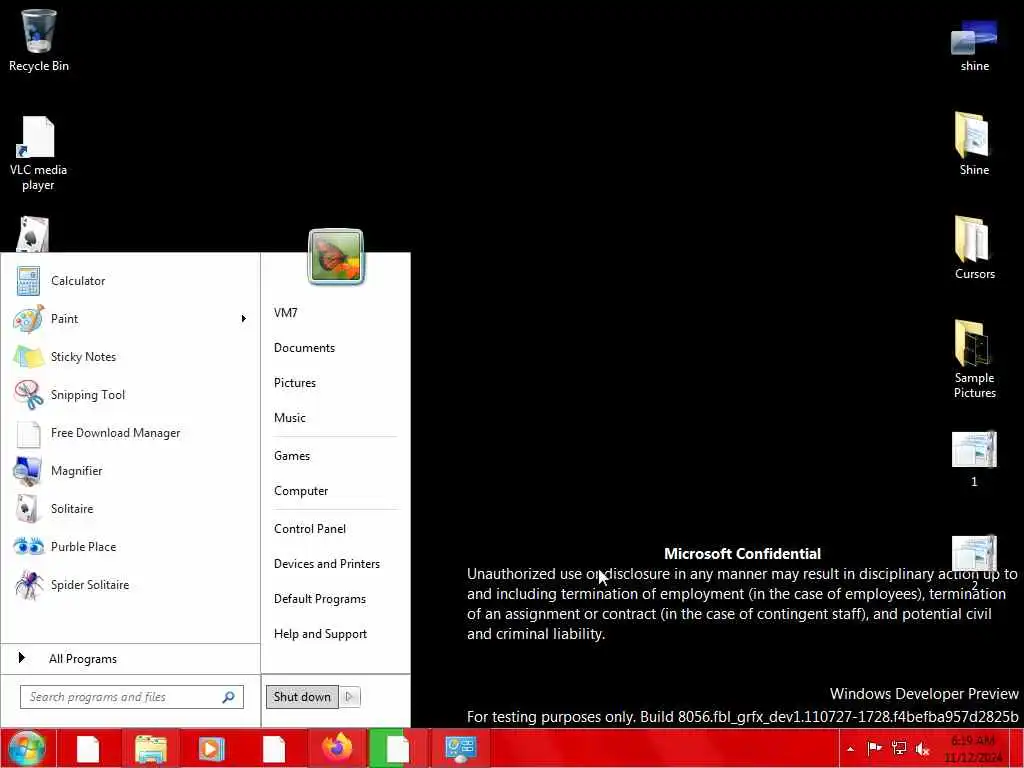1024x768 pixels.
Task: Open Sticky Notes from the Start menu
Action: (131, 357)
